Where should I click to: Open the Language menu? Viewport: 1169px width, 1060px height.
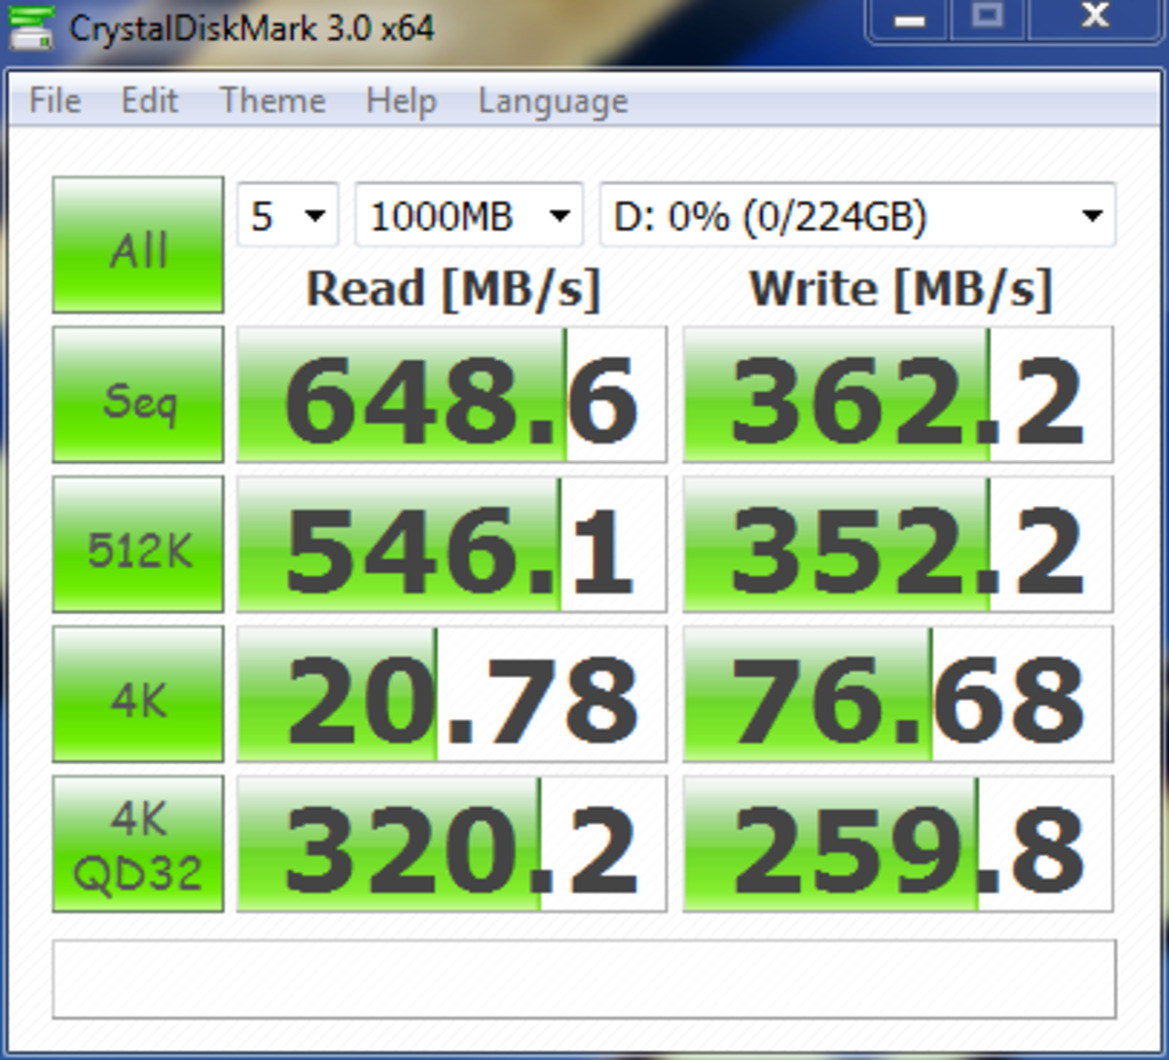pyautogui.click(x=552, y=101)
